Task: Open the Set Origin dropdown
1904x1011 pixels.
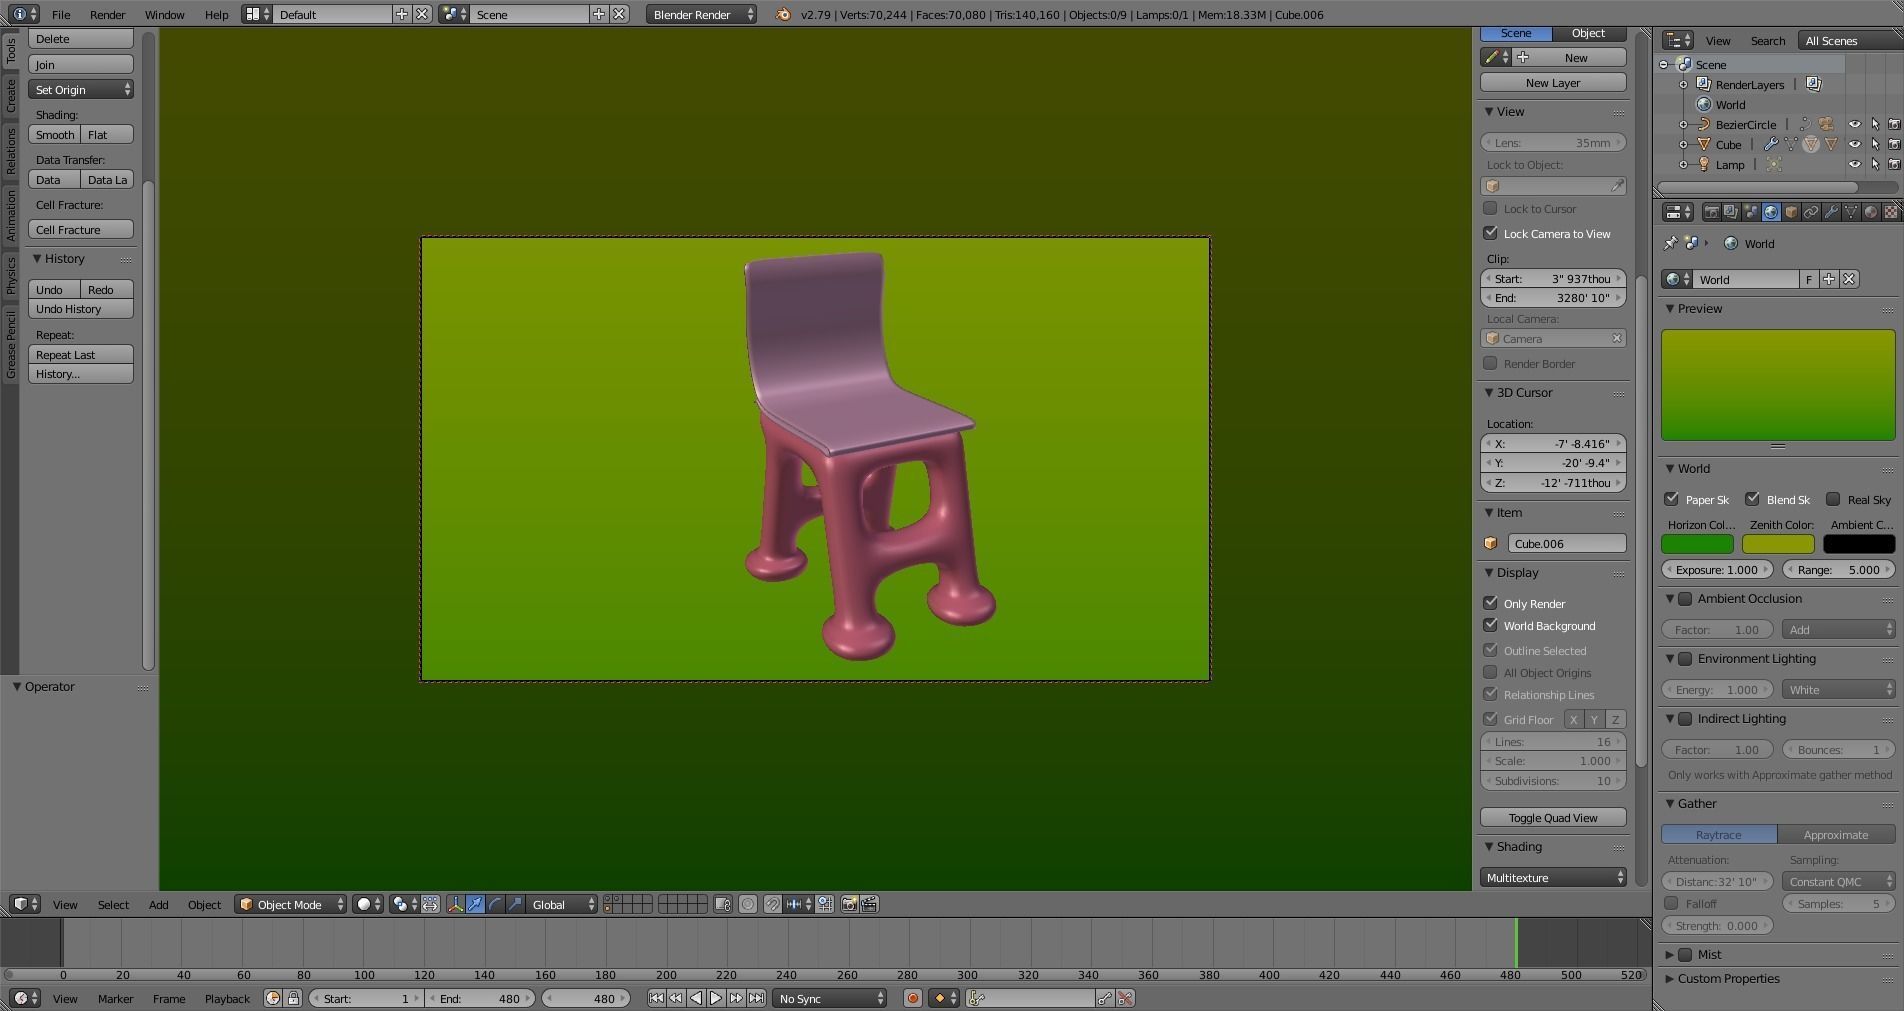Action: [81, 89]
